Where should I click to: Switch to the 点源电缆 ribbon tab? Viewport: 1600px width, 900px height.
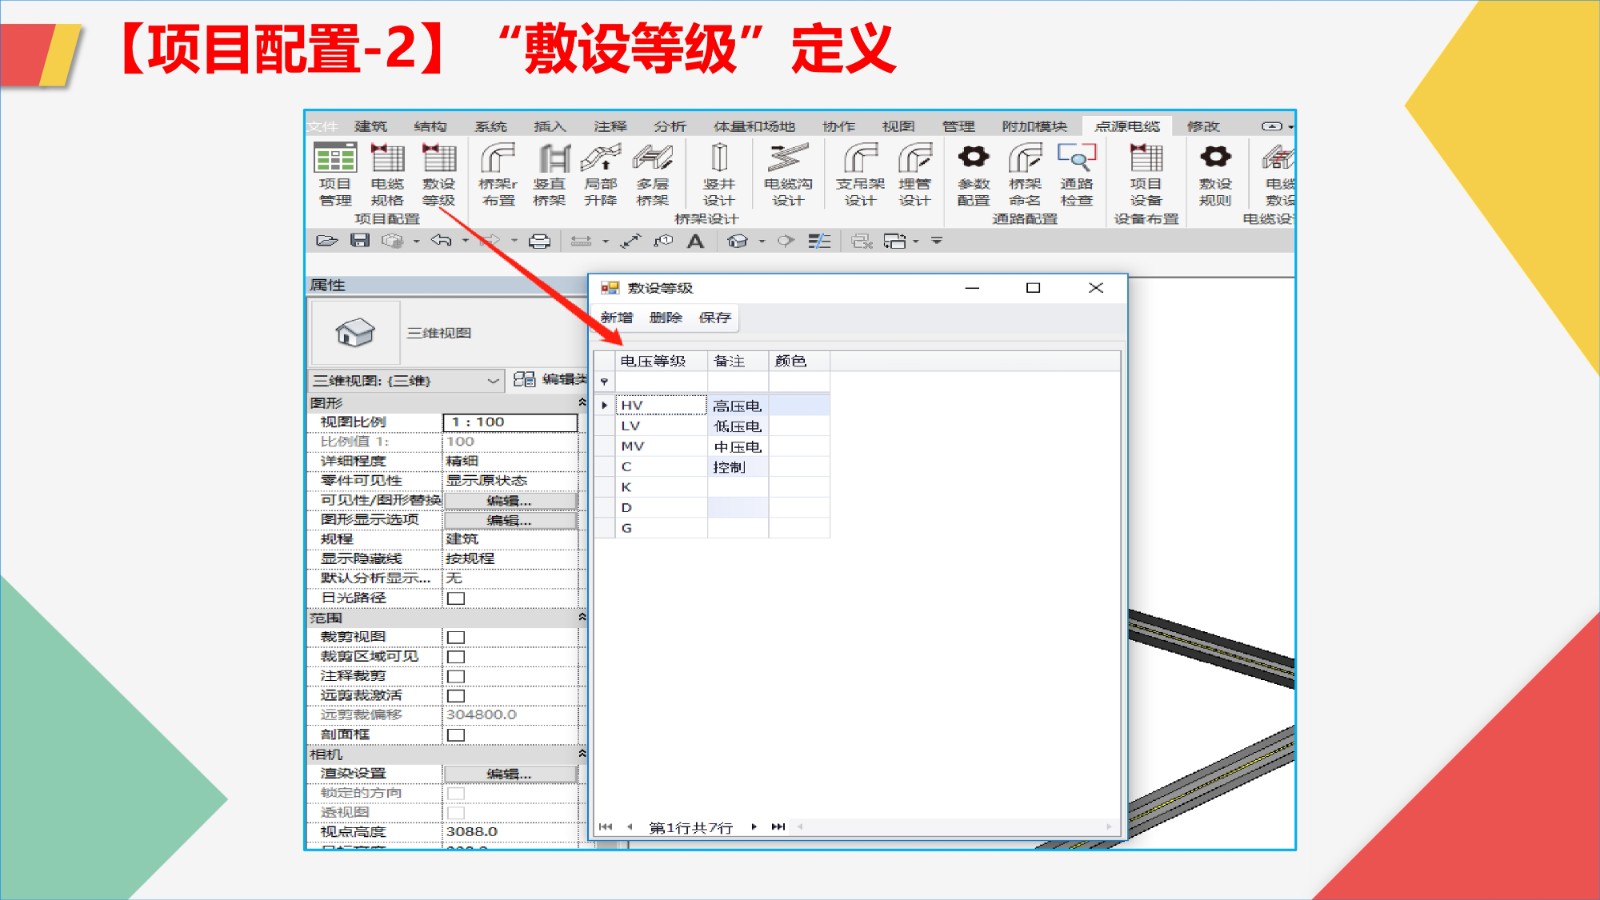pos(1127,126)
